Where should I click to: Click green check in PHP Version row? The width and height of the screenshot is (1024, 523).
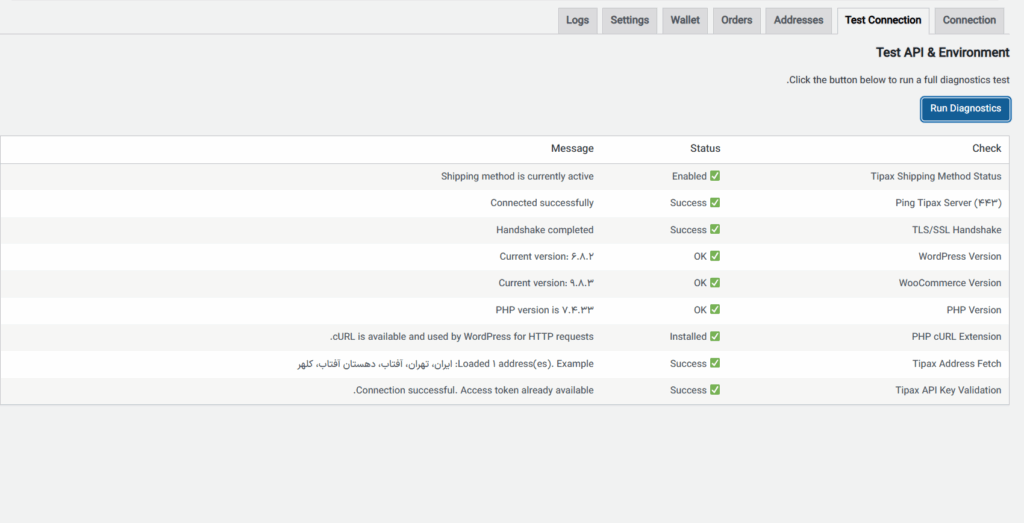[x=715, y=309]
